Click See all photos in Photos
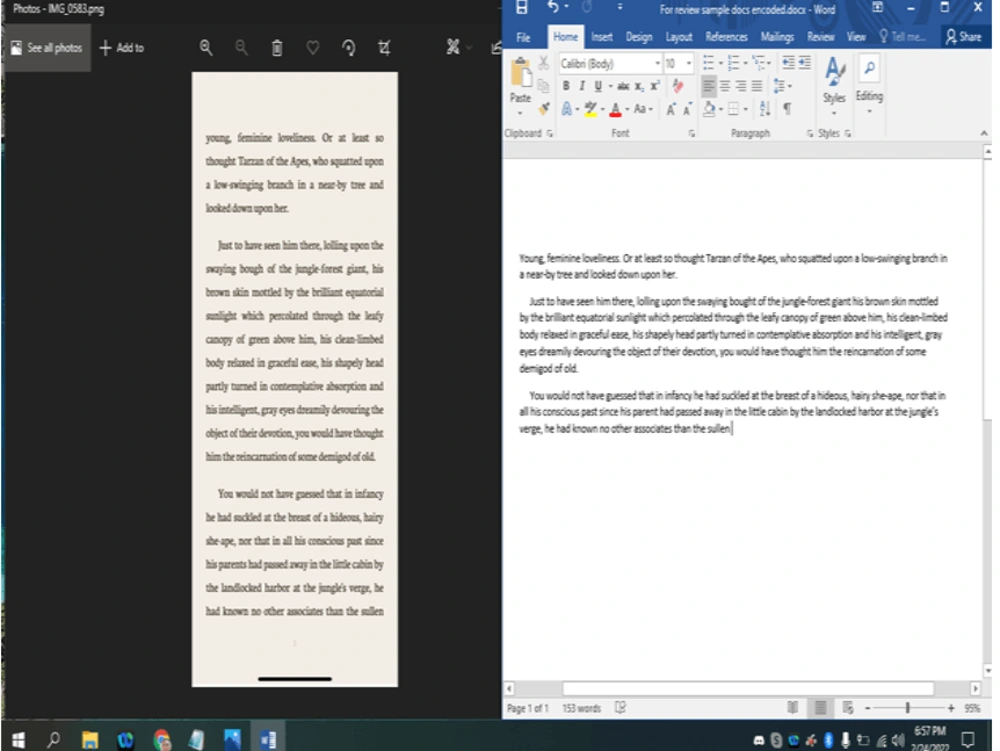 pyautogui.click(x=47, y=48)
